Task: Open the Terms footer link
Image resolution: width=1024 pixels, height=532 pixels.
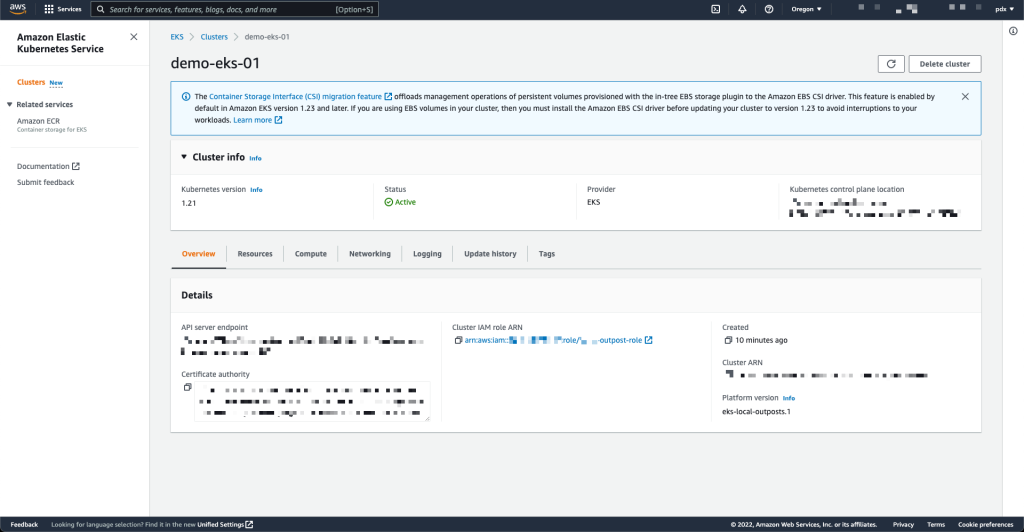Action: tap(936, 525)
